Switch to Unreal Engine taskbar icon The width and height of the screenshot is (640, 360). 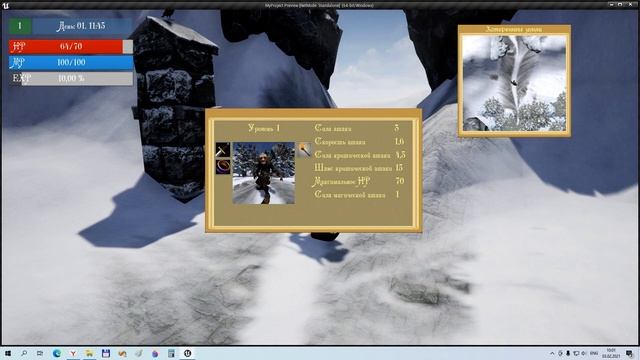click(x=187, y=353)
